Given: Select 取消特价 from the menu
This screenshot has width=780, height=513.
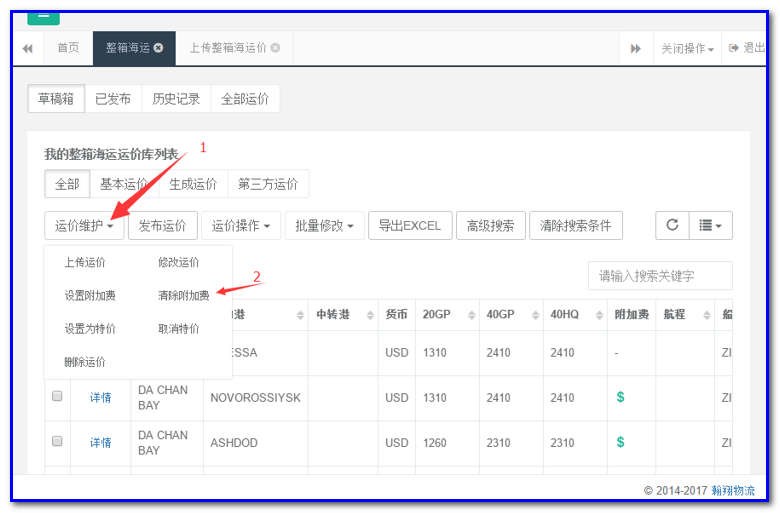Looking at the screenshot, I should pyautogui.click(x=179, y=329).
